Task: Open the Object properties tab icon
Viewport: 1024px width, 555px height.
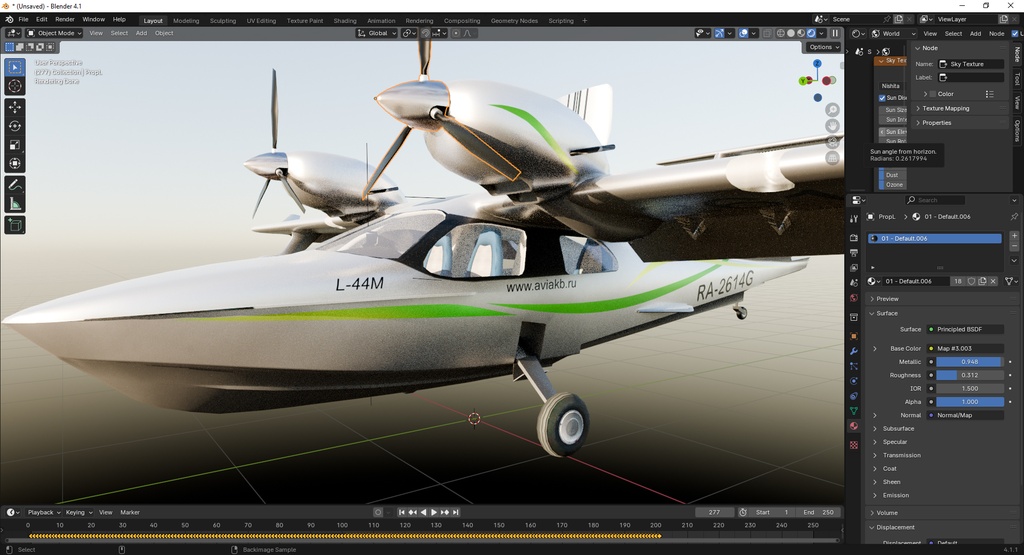Action: click(854, 336)
